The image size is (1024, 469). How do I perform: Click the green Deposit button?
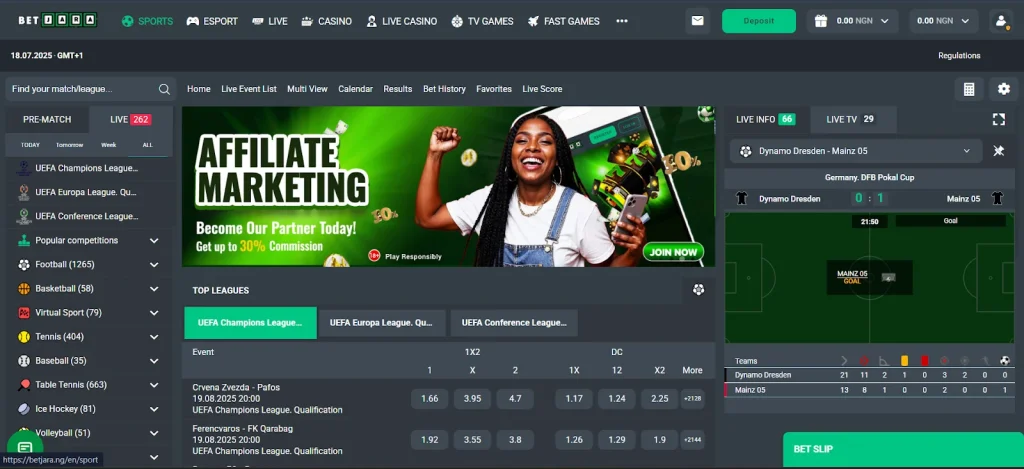(x=759, y=21)
